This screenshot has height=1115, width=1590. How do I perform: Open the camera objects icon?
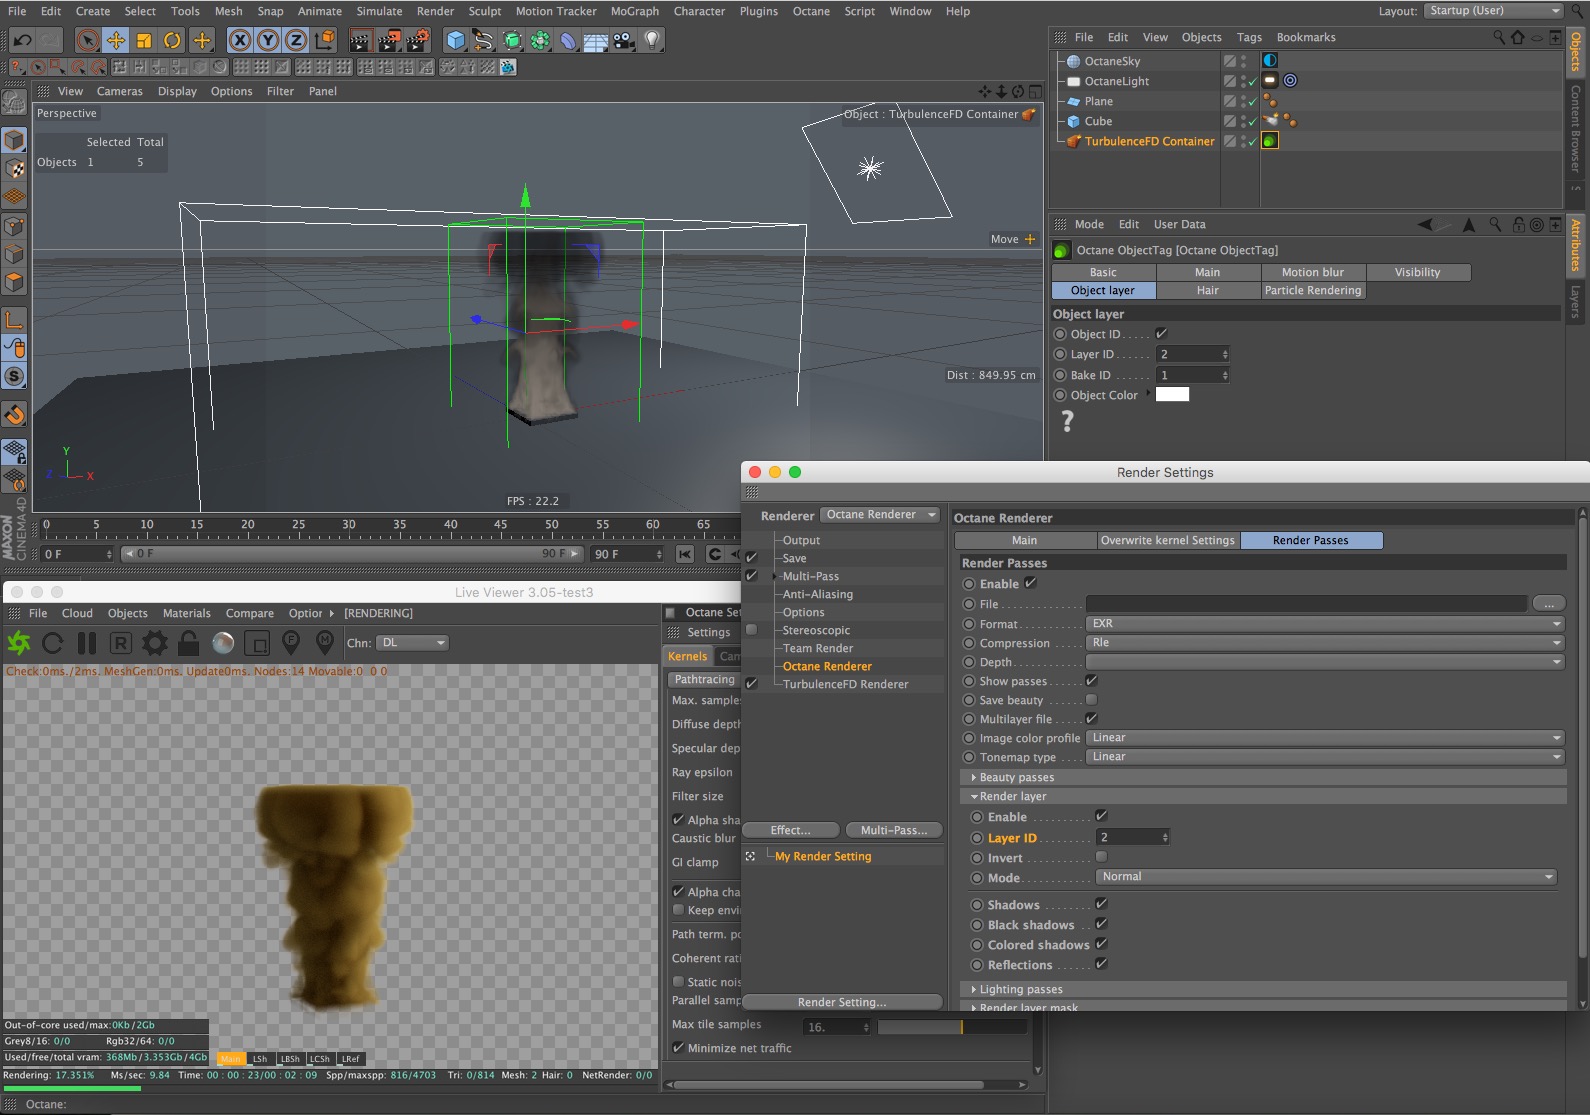pos(624,40)
